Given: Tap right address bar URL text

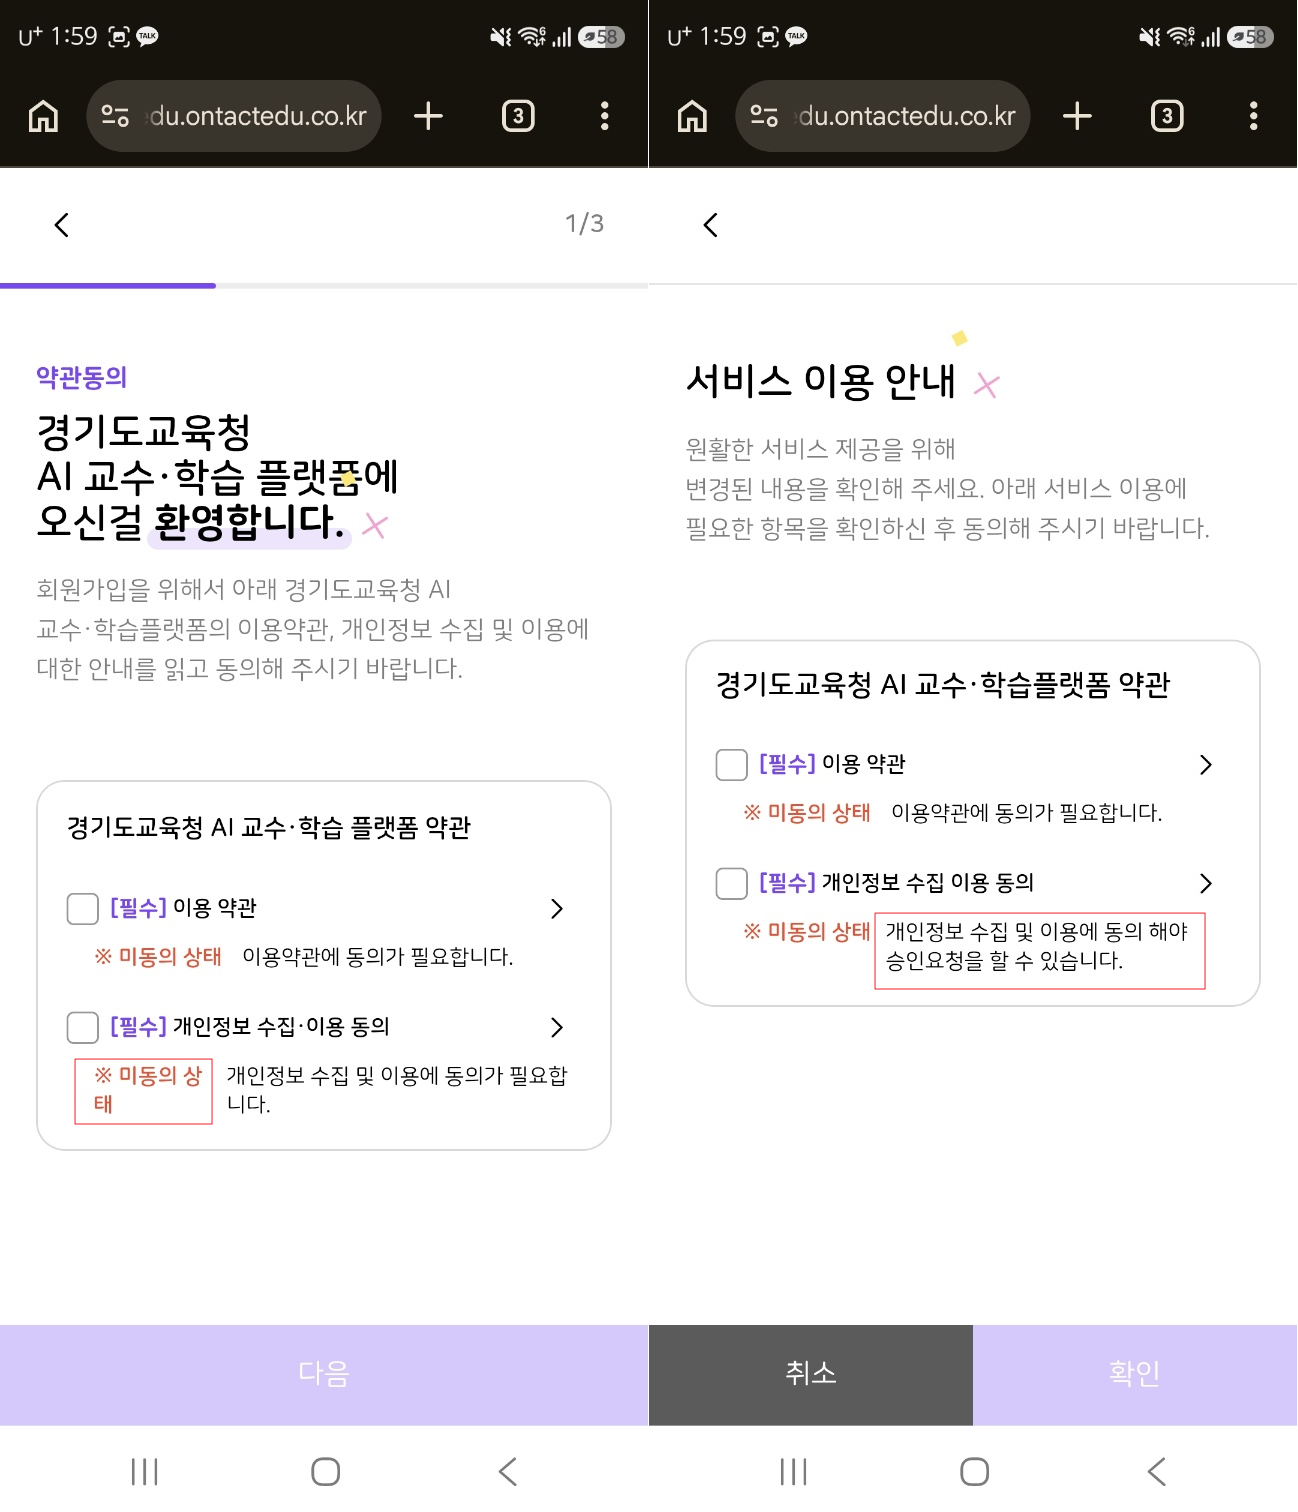Looking at the screenshot, I should pyautogui.click(x=907, y=116).
